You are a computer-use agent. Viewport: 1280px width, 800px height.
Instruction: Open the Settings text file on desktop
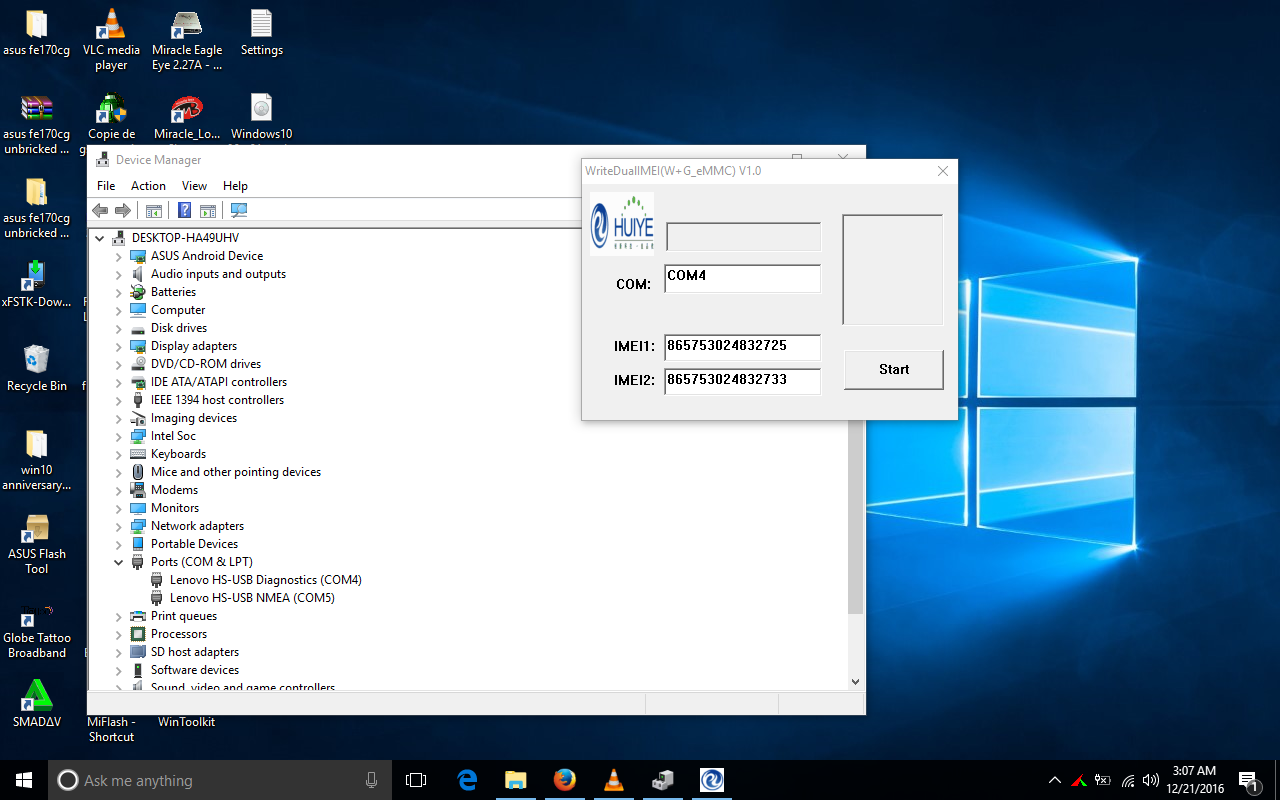tap(261, 34)
